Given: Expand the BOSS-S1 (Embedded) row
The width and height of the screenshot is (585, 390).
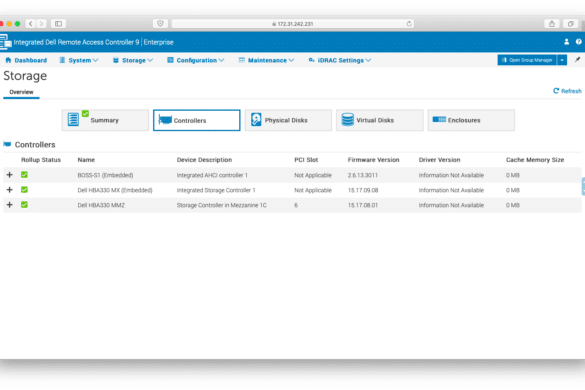Looking at the screenshot, I should click(10, 175).
